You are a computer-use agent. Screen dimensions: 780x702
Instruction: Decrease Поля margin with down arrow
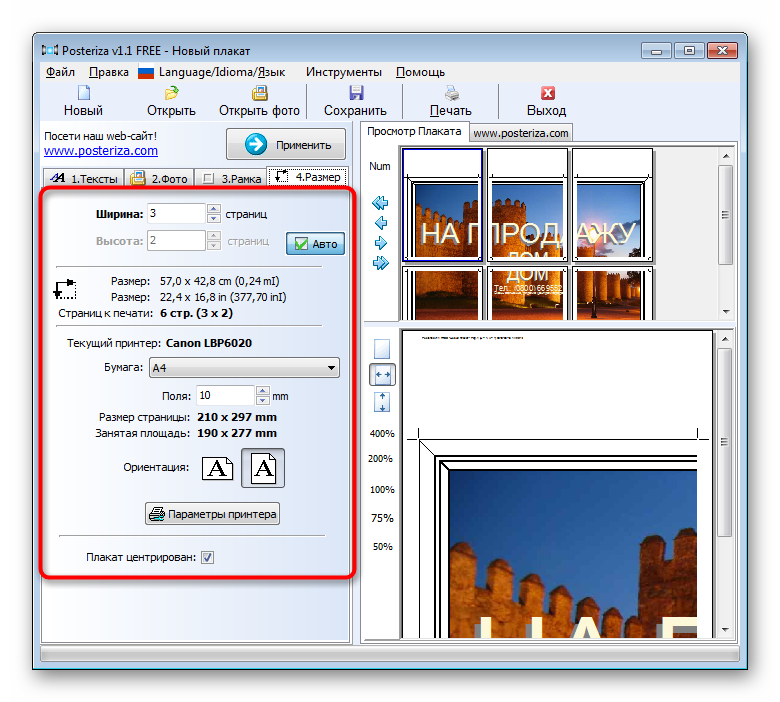tap(263, 400)
